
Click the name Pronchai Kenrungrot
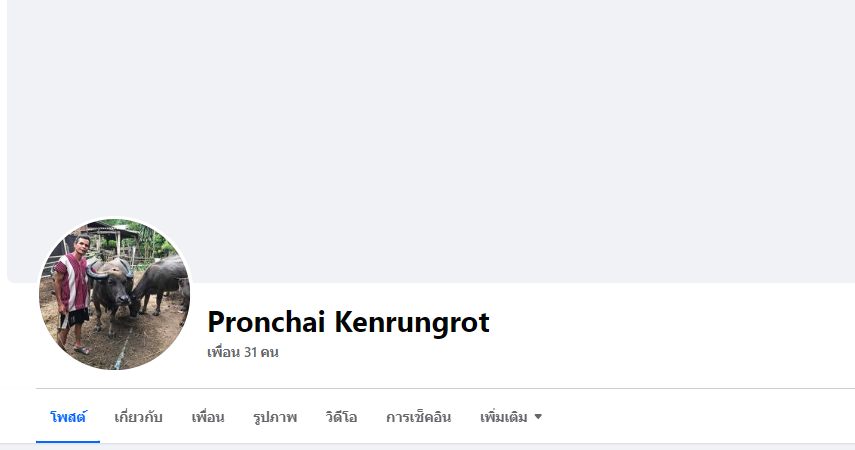point(348,322)
